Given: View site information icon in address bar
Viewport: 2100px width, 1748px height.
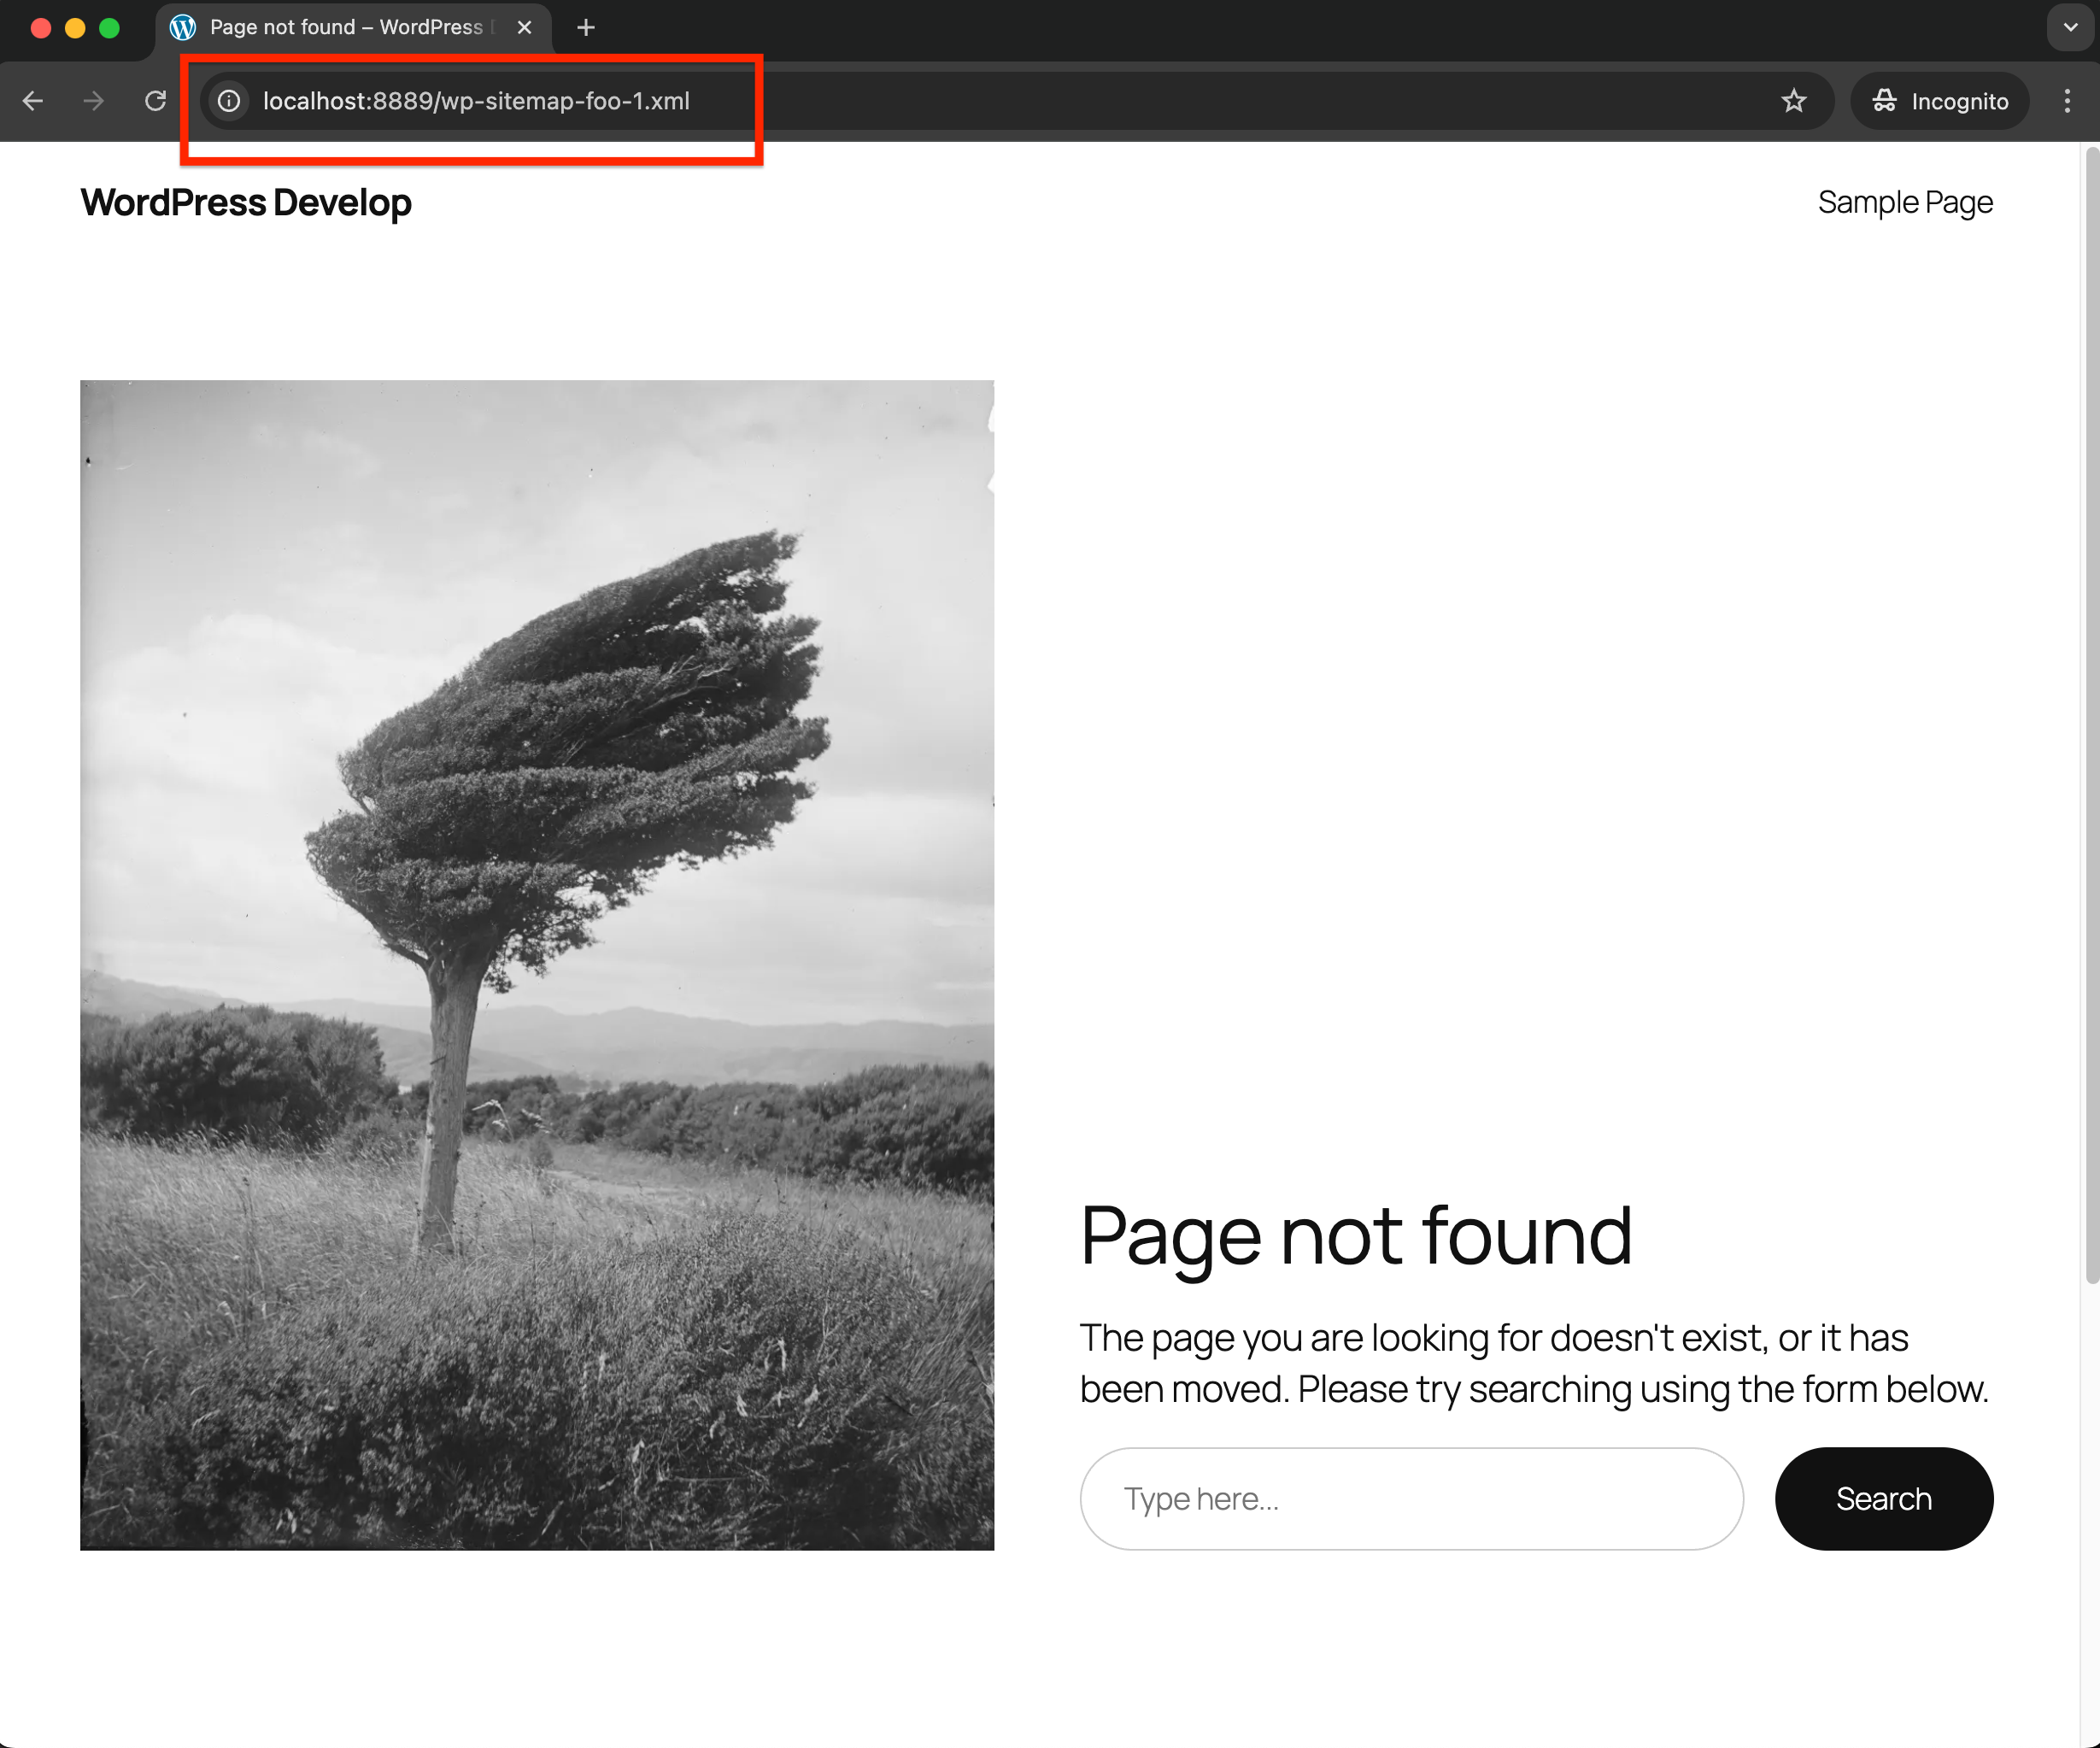Looking at the screenshot, I should (x=229, y=101).
